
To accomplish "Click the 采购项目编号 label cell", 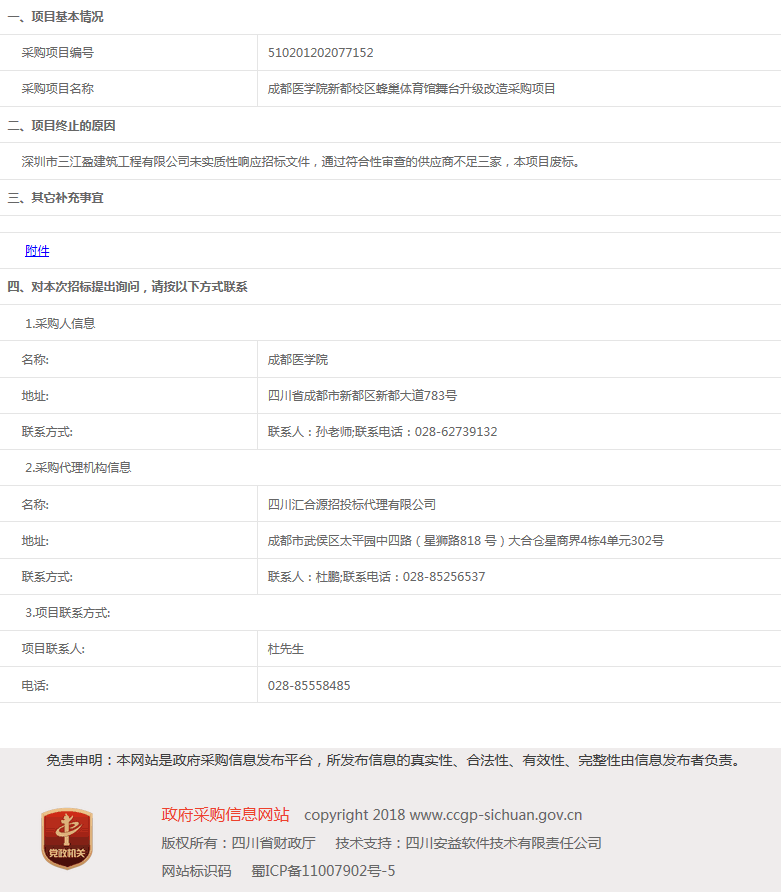I will click(x=129, y=53).
